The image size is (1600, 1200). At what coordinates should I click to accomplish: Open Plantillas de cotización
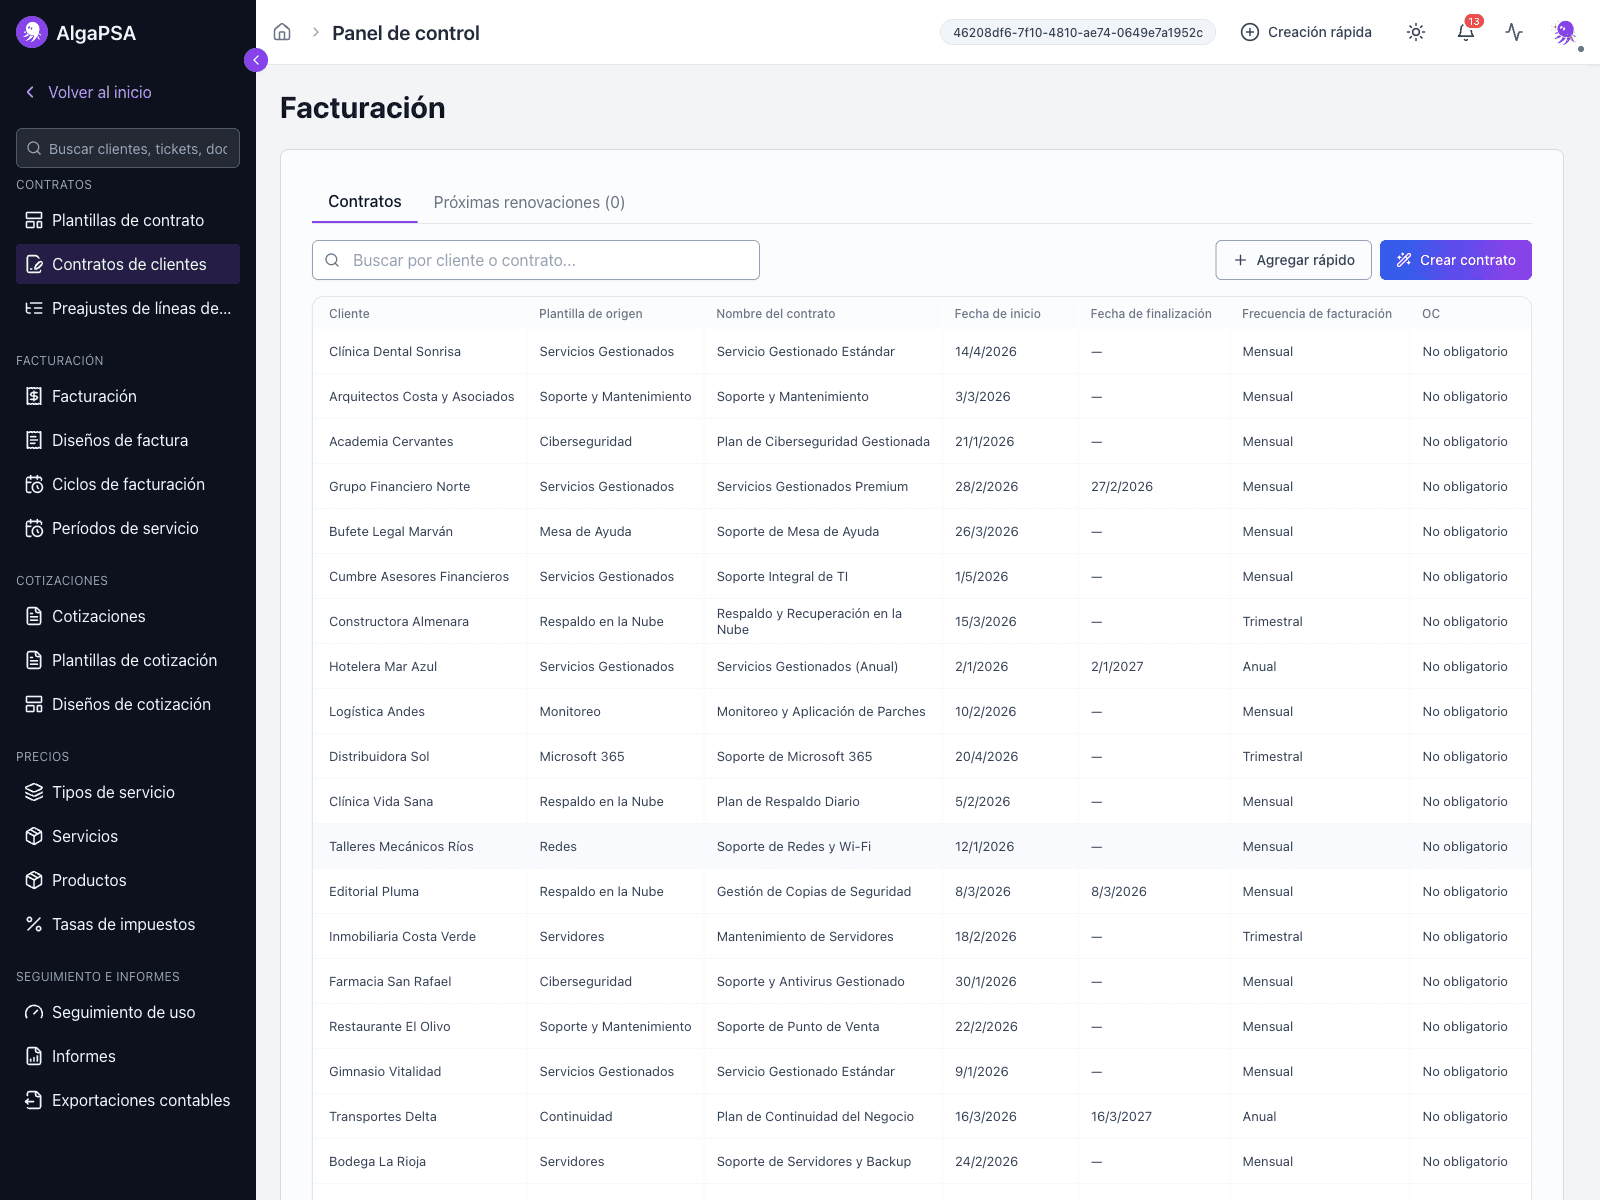point(128,660)
